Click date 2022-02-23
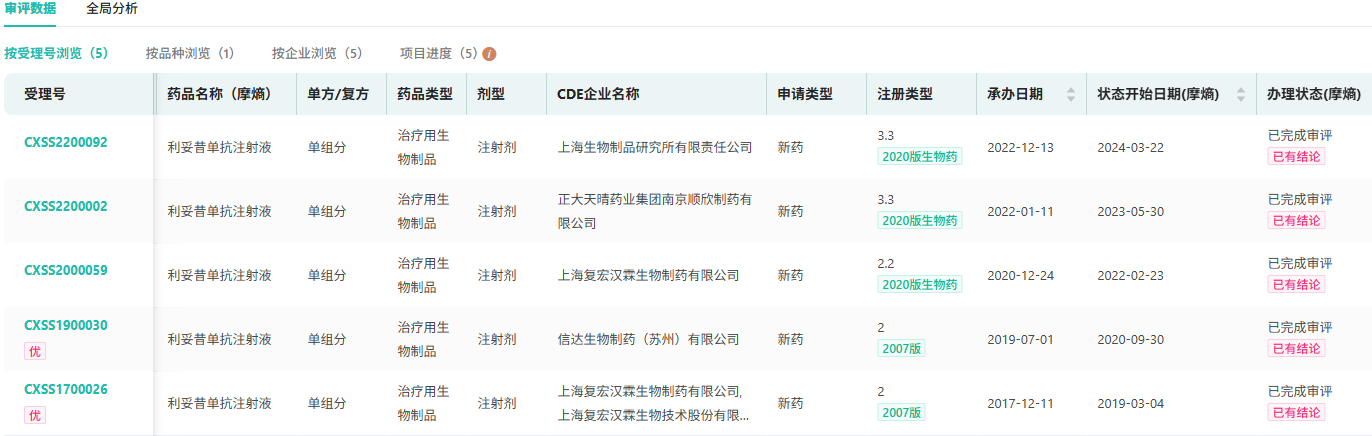The width and height of the screenshot is (1372, 436). coord(1130,275)
